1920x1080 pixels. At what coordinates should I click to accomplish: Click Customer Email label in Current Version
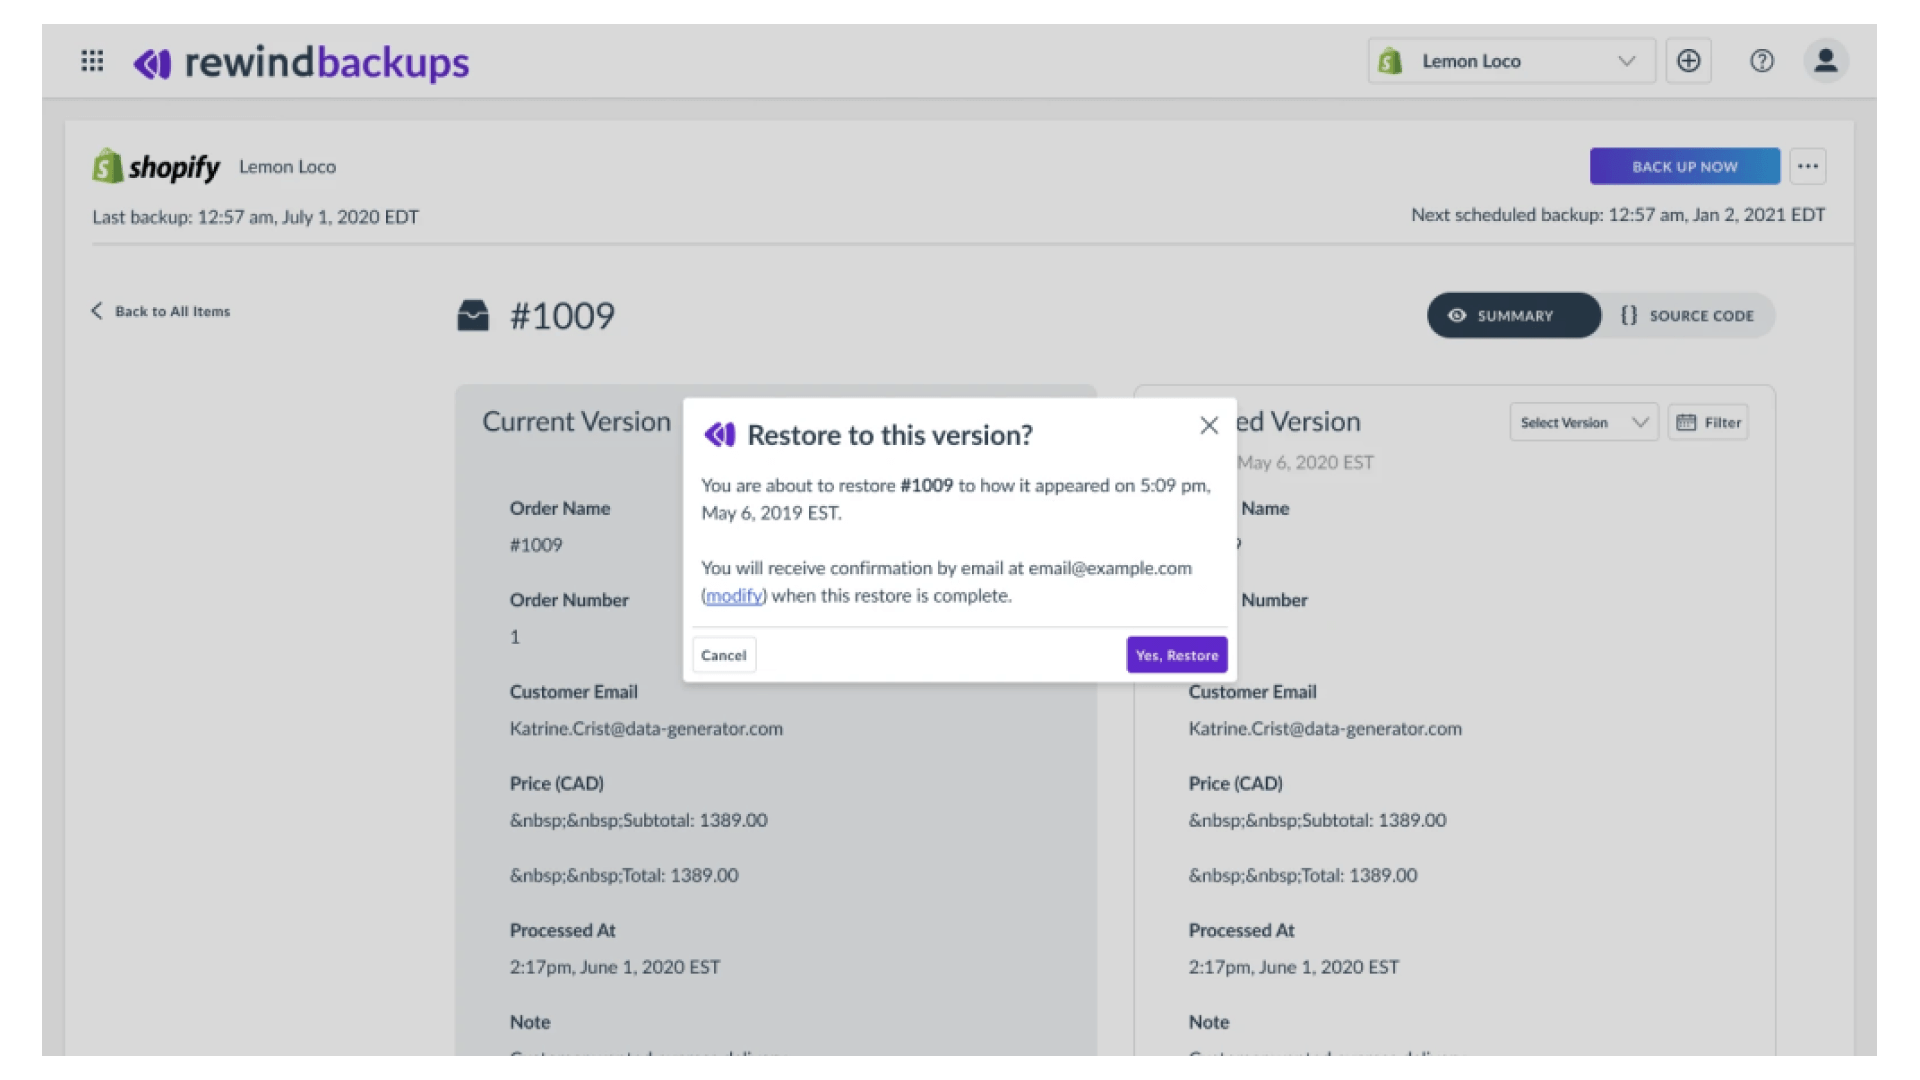tap(573, 692)
